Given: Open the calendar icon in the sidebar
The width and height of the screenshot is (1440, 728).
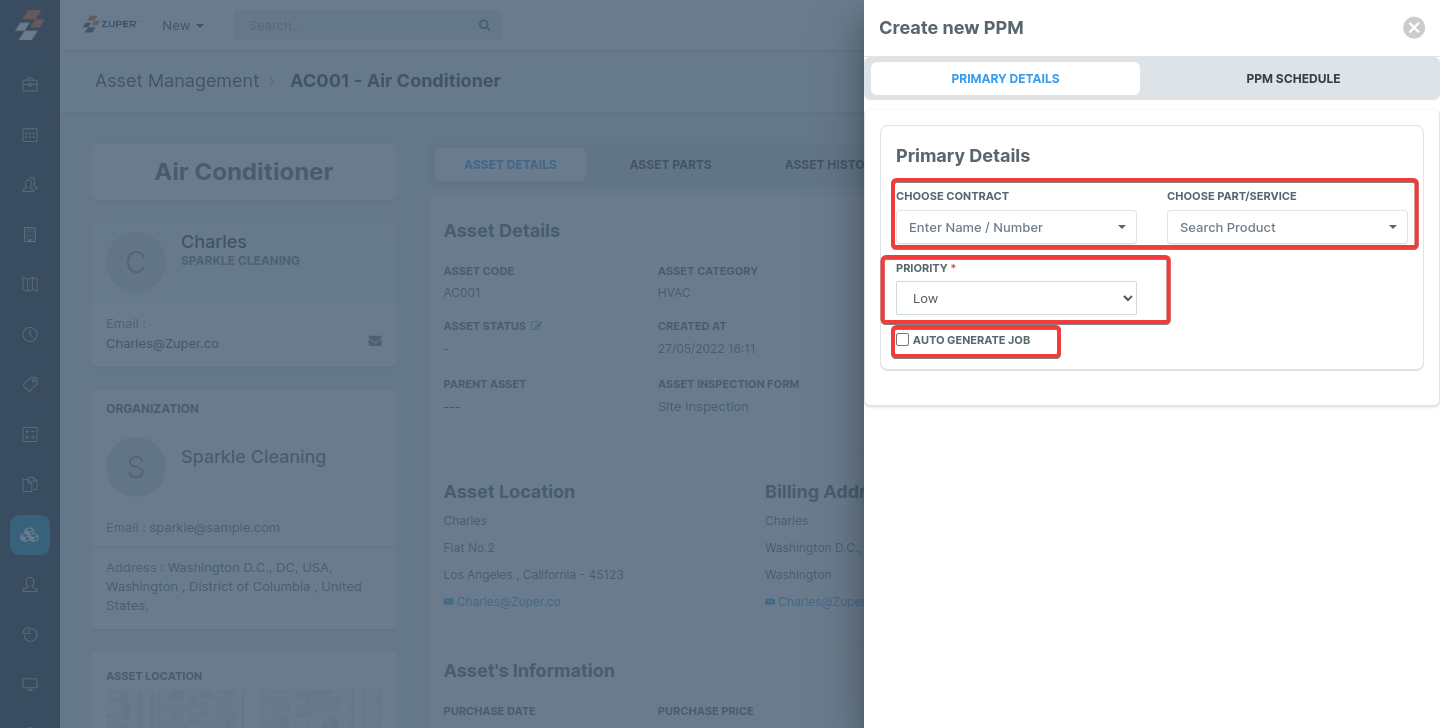Looking at the screenshot, I should tap(30, 135).
